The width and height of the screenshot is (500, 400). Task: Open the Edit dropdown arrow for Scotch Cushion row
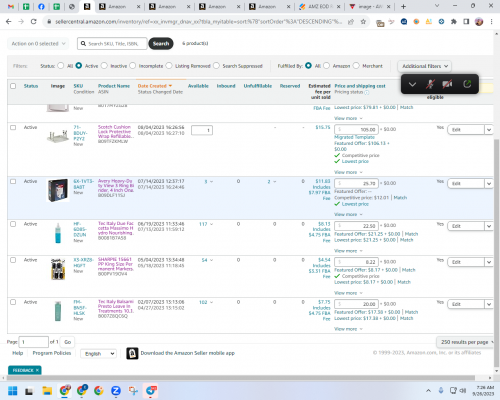click(x=489, y=130)
